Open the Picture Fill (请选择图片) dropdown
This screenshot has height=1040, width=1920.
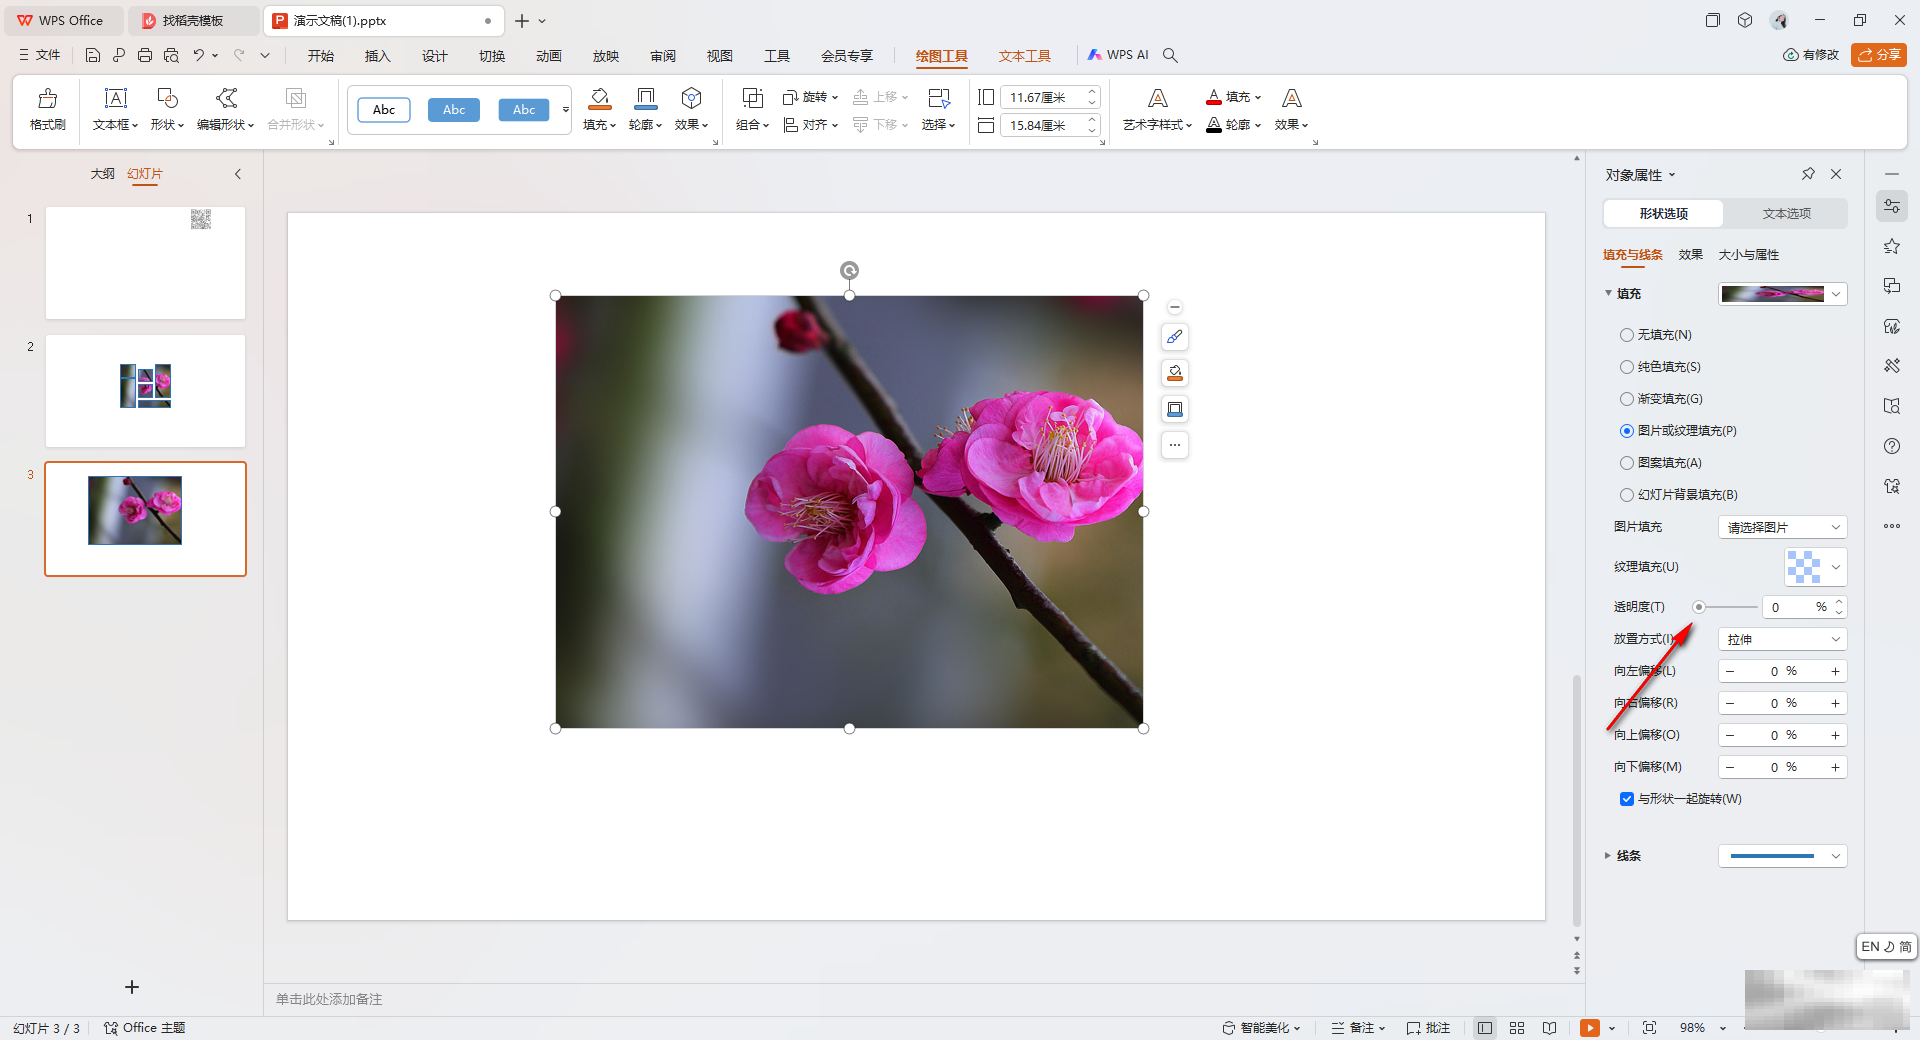coord(1782,527)
